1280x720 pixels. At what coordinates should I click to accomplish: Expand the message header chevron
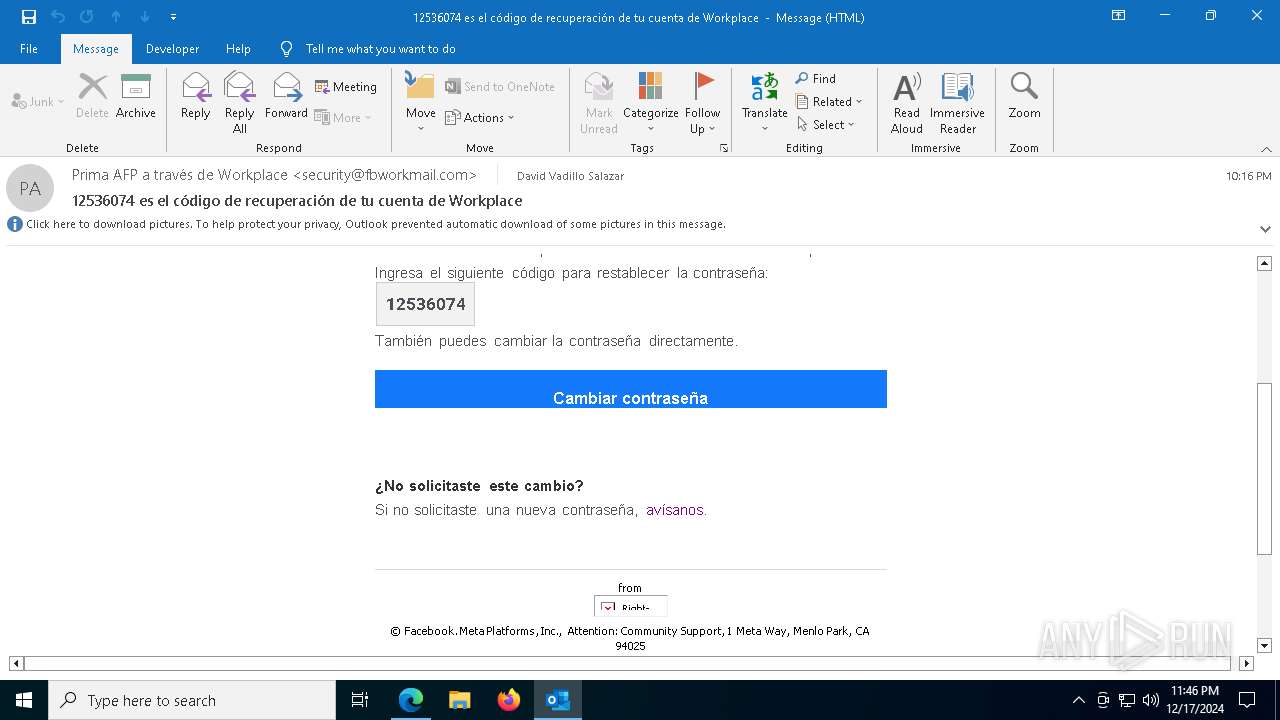1265,229
